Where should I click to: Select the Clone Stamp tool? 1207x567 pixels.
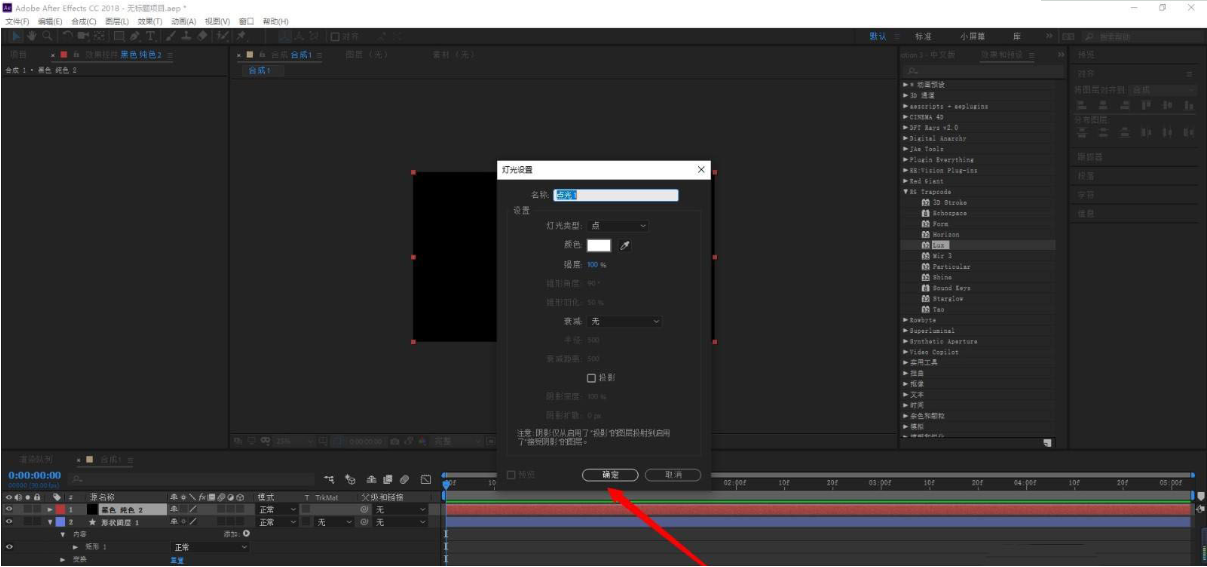coord(187,36)
